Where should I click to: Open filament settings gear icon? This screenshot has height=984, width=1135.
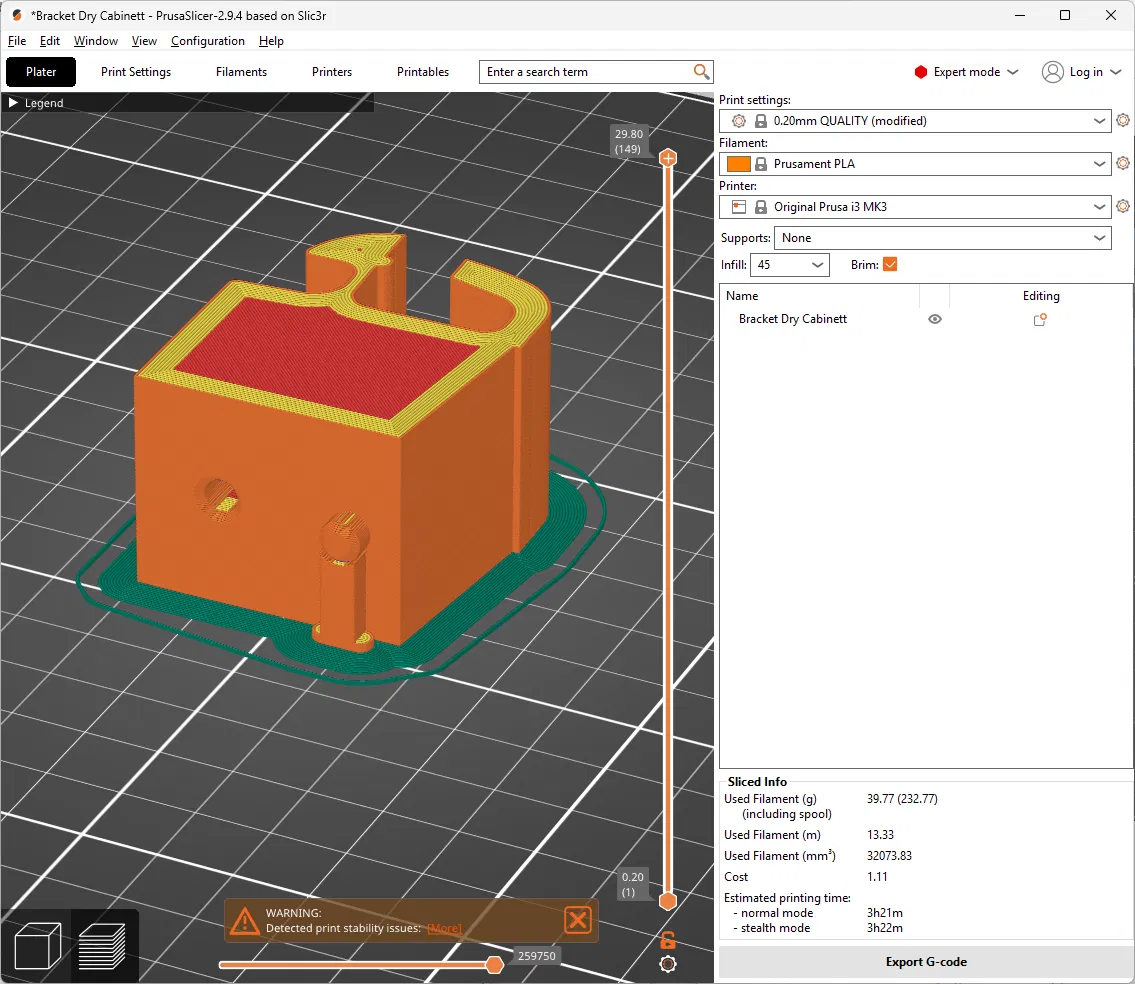tap(1123, 164)
